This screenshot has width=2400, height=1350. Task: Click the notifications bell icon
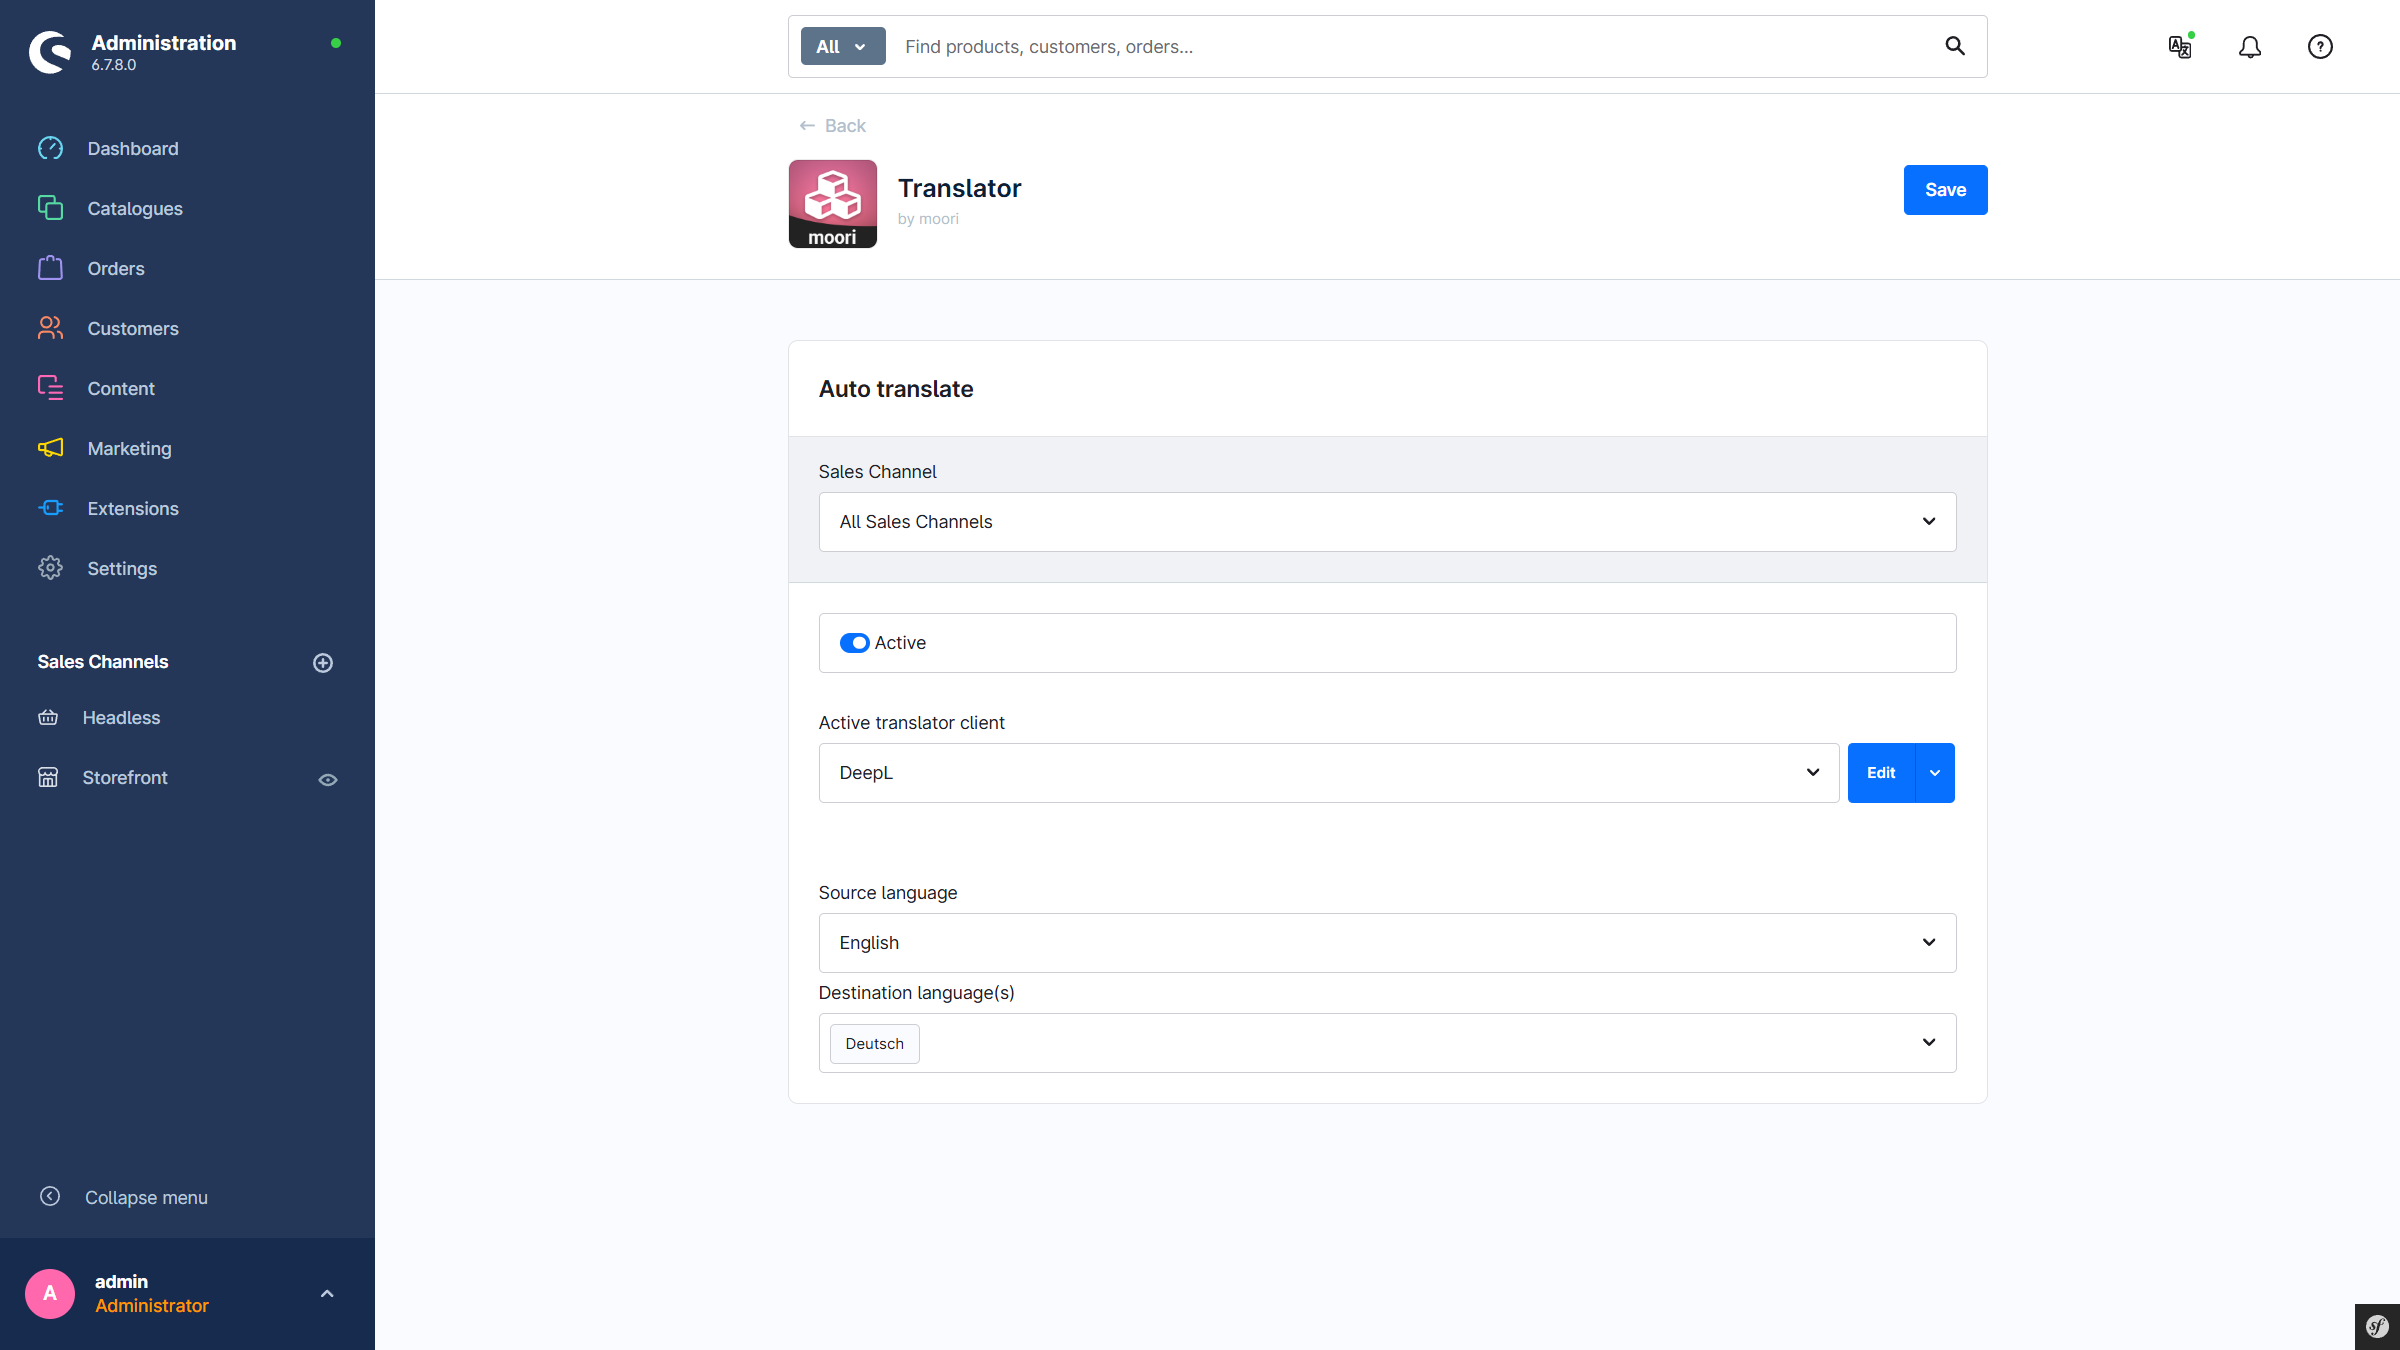[x=2249, y=47]
